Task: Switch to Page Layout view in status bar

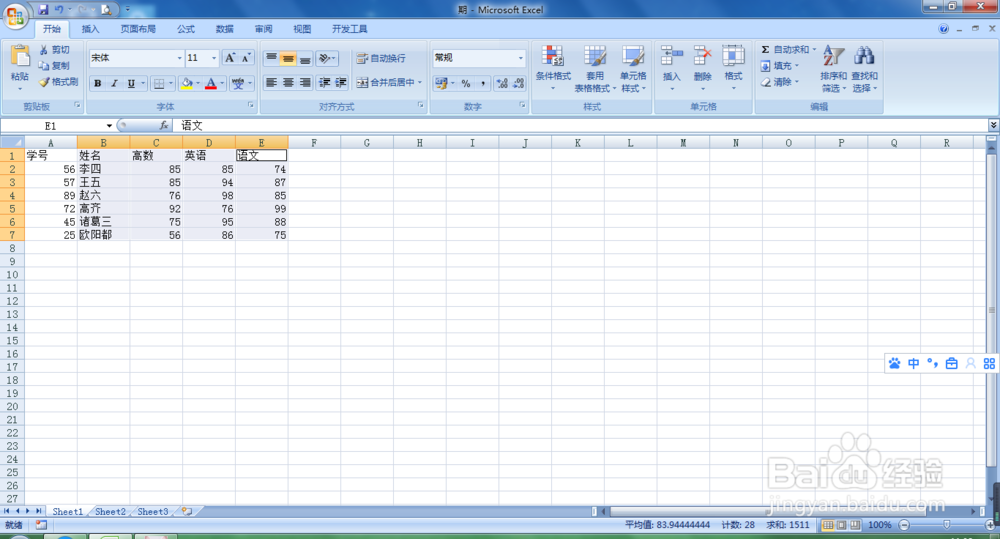Action: [841, 525]
